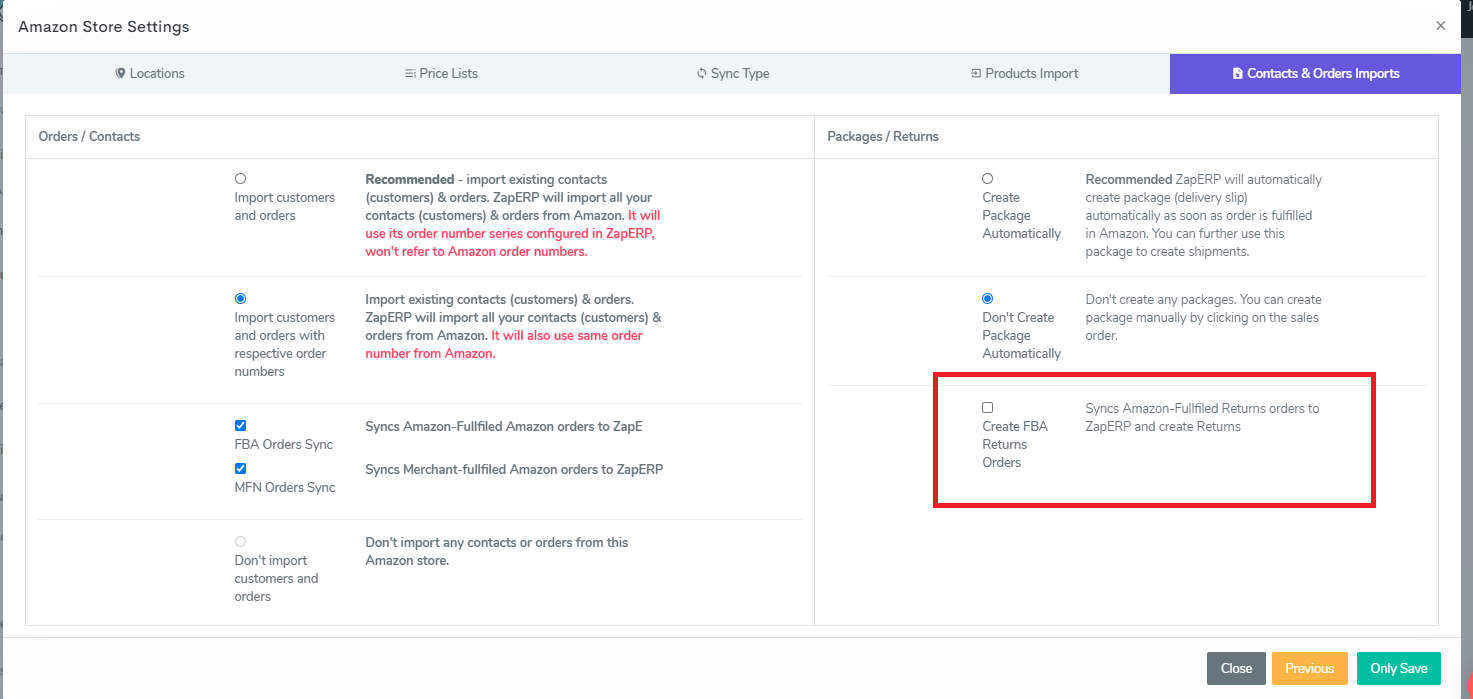Select Import customers and orders radio
1473x699 pixels.
point(240,179)
